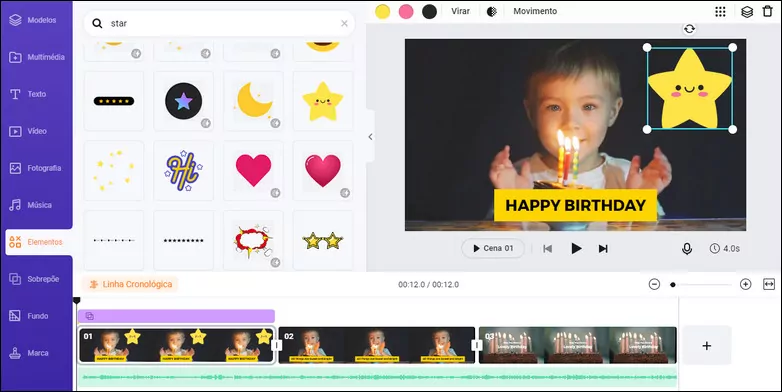782x392 pixels.
Task: Select the purple overlay track bar
Action: tap(176, 316)
